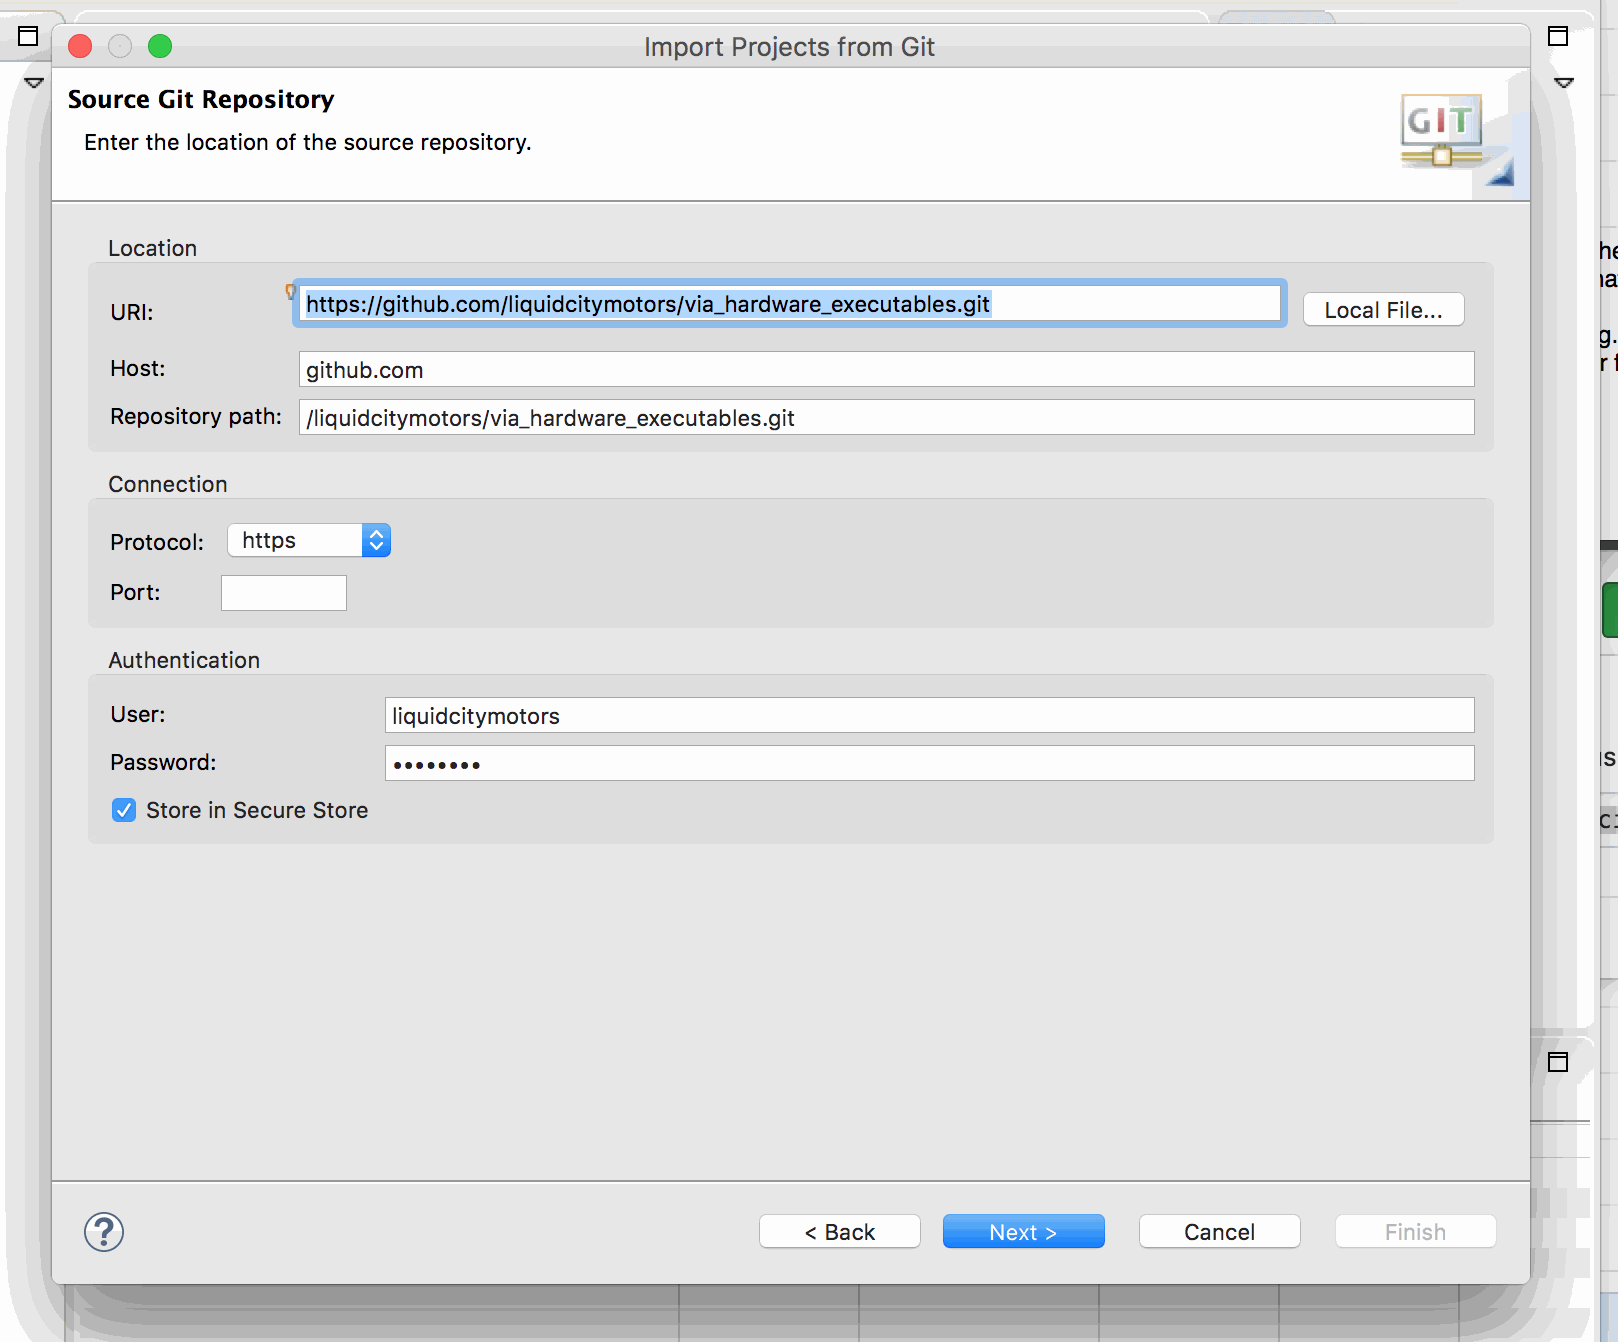This screenshot has width=1618, height=1342.
Task: Open Local File browser
Action: point(1383,309)
